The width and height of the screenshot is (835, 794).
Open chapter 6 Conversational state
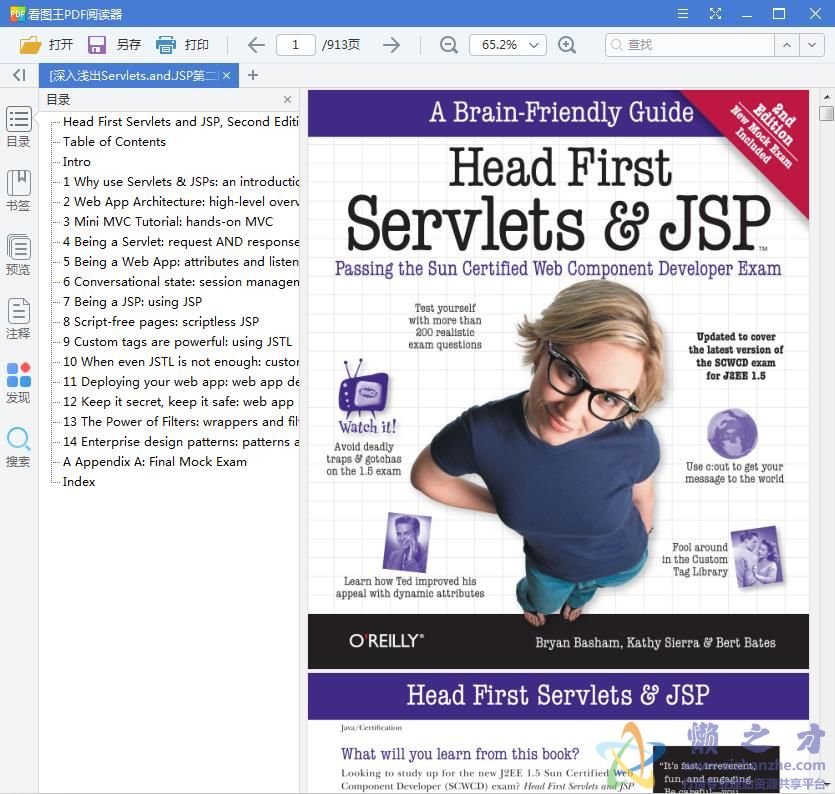pos(181,282)
